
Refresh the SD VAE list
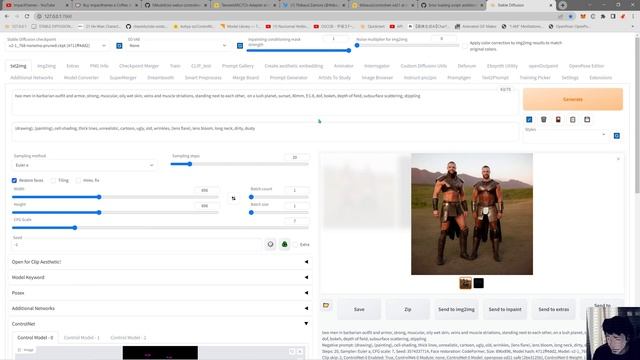click(x=240, y=46)
